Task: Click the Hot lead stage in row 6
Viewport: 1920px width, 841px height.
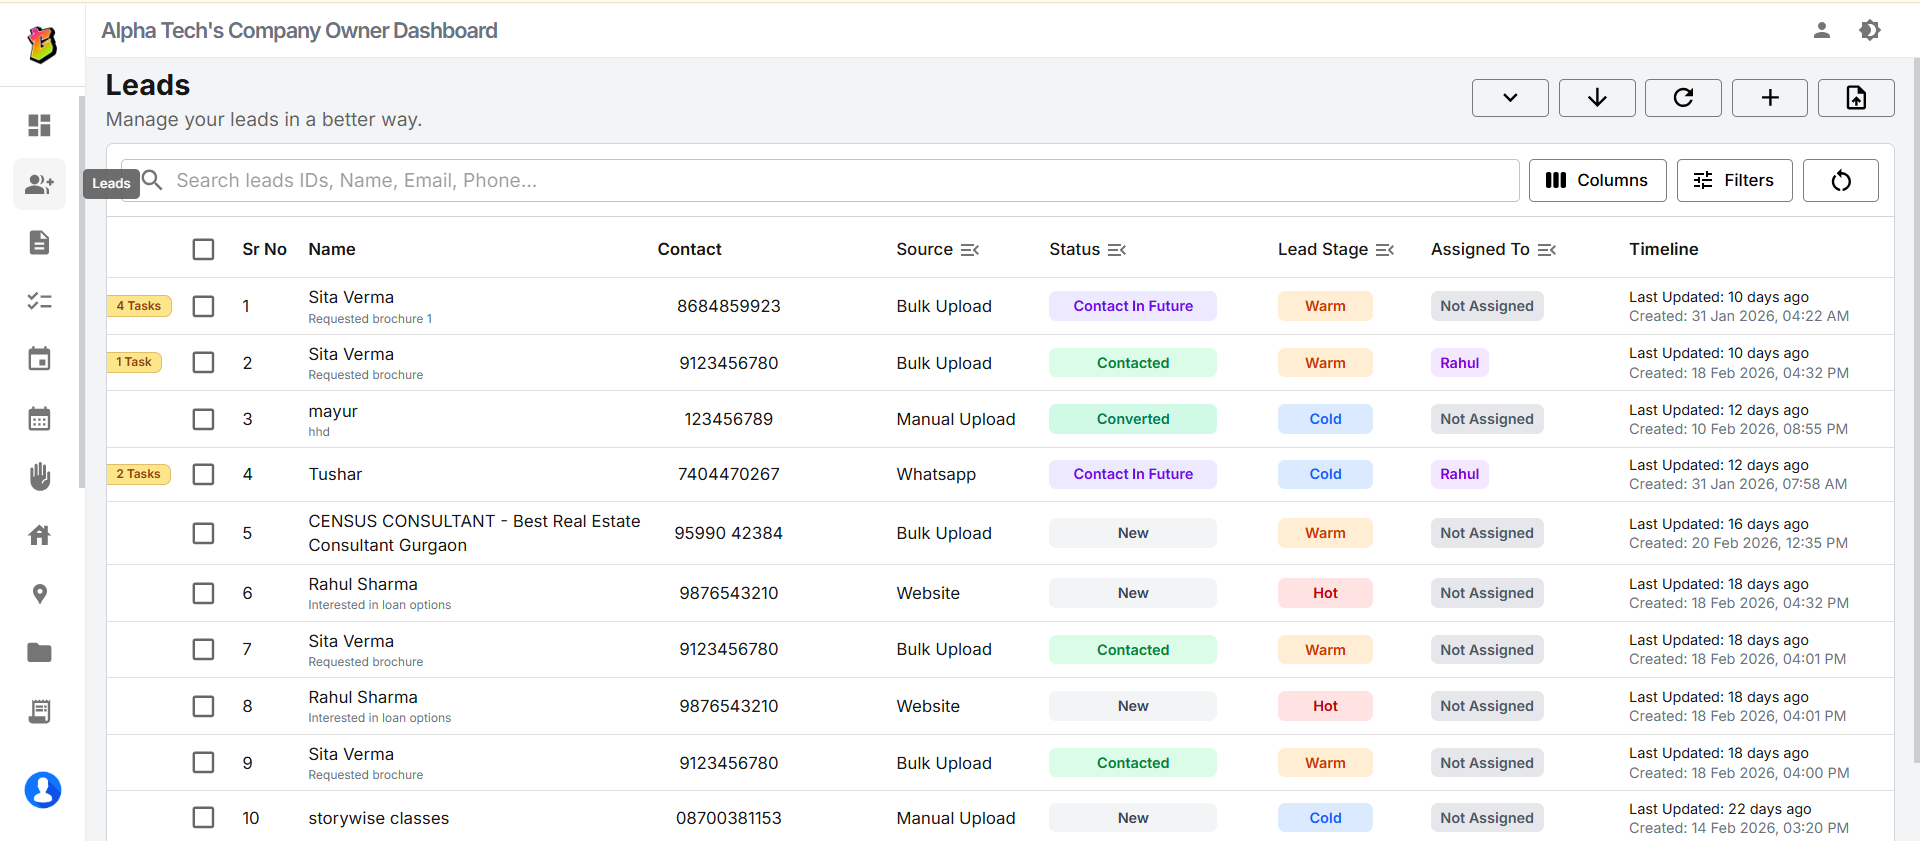Action: (x=1325, y=593)
